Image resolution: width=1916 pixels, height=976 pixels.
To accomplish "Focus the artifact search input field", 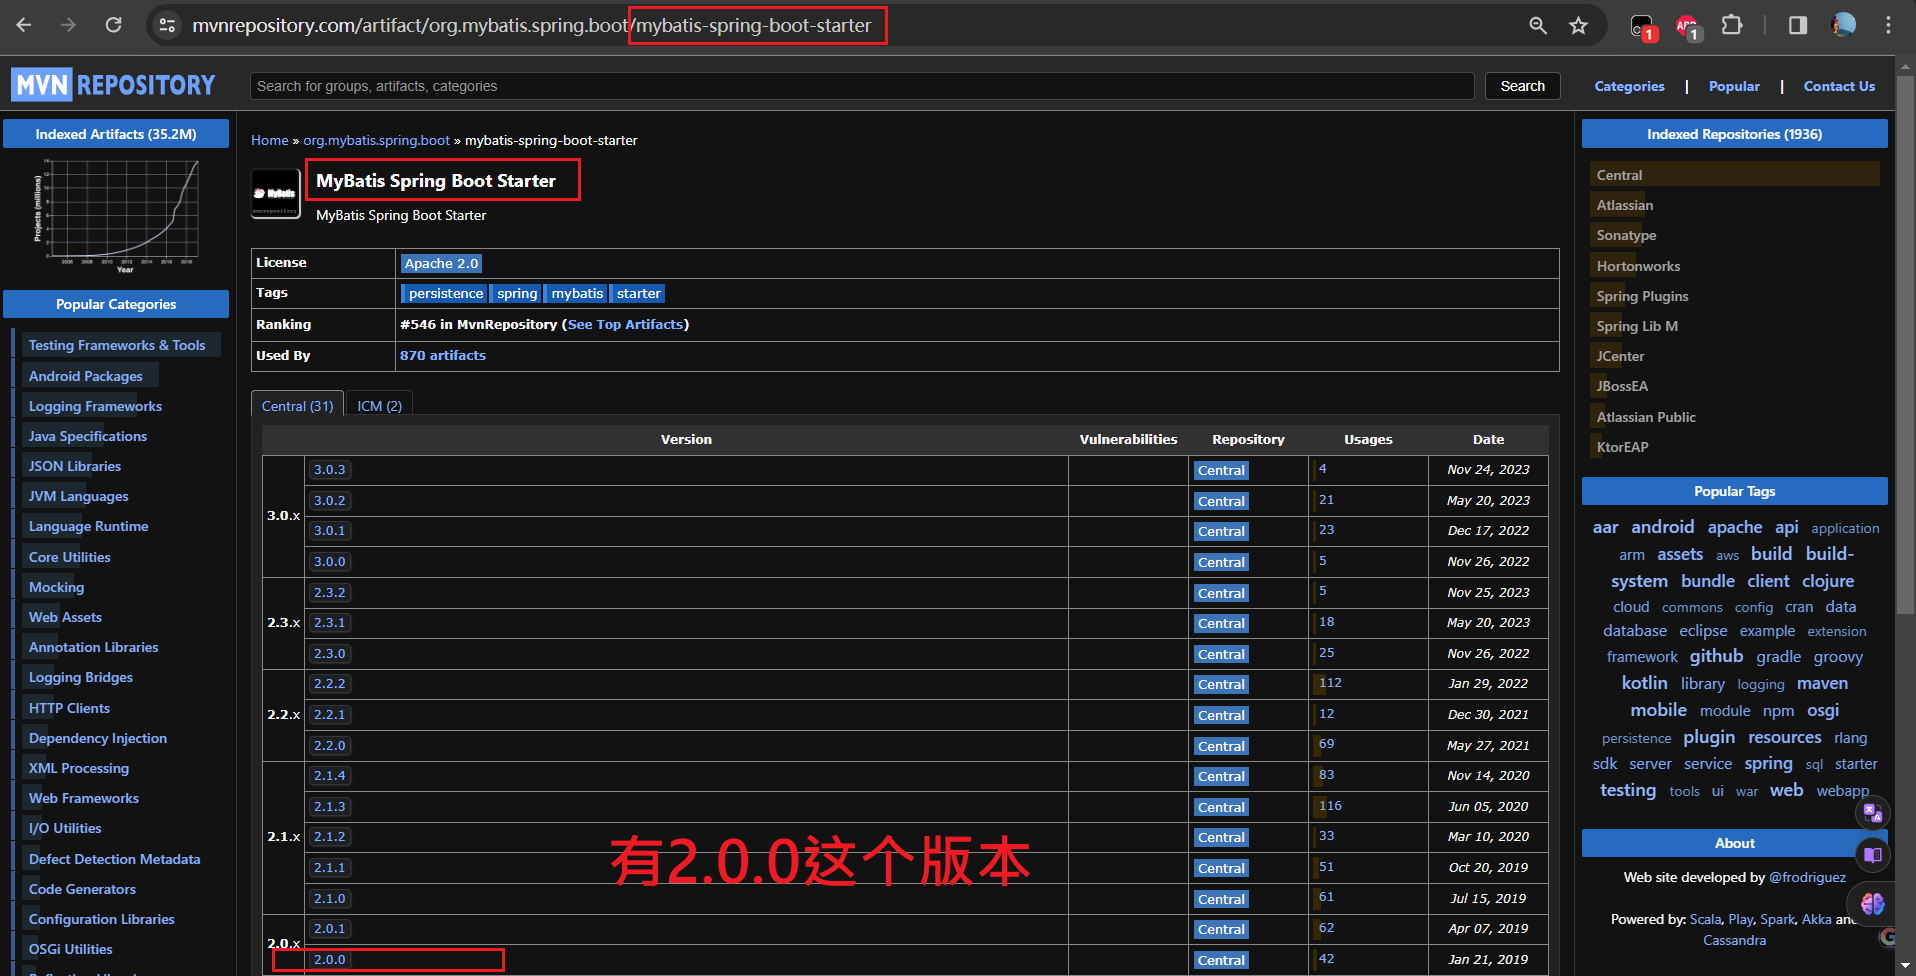I will (862, 86).
